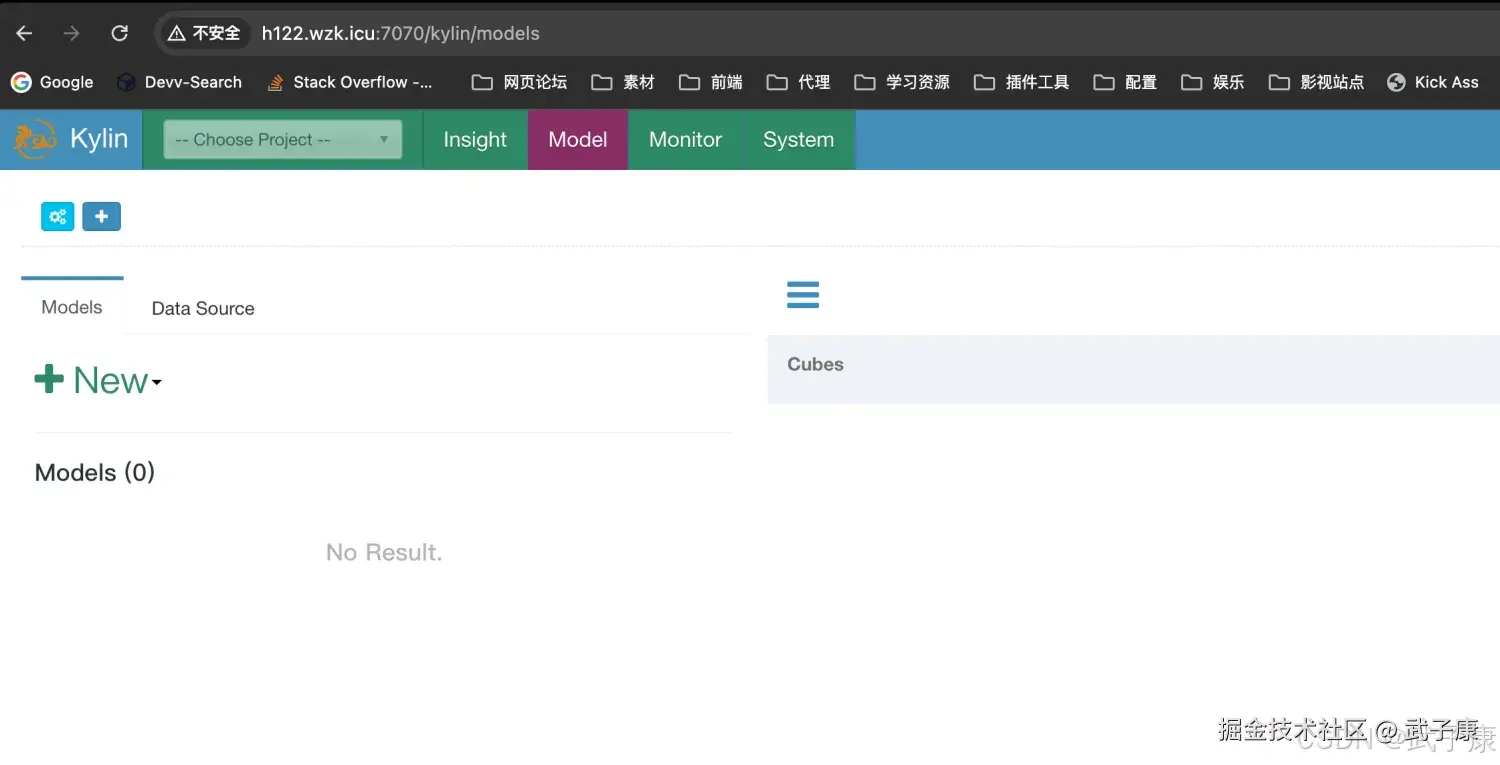
Task: Open the Monitor menu
Action: pos(685,139)
